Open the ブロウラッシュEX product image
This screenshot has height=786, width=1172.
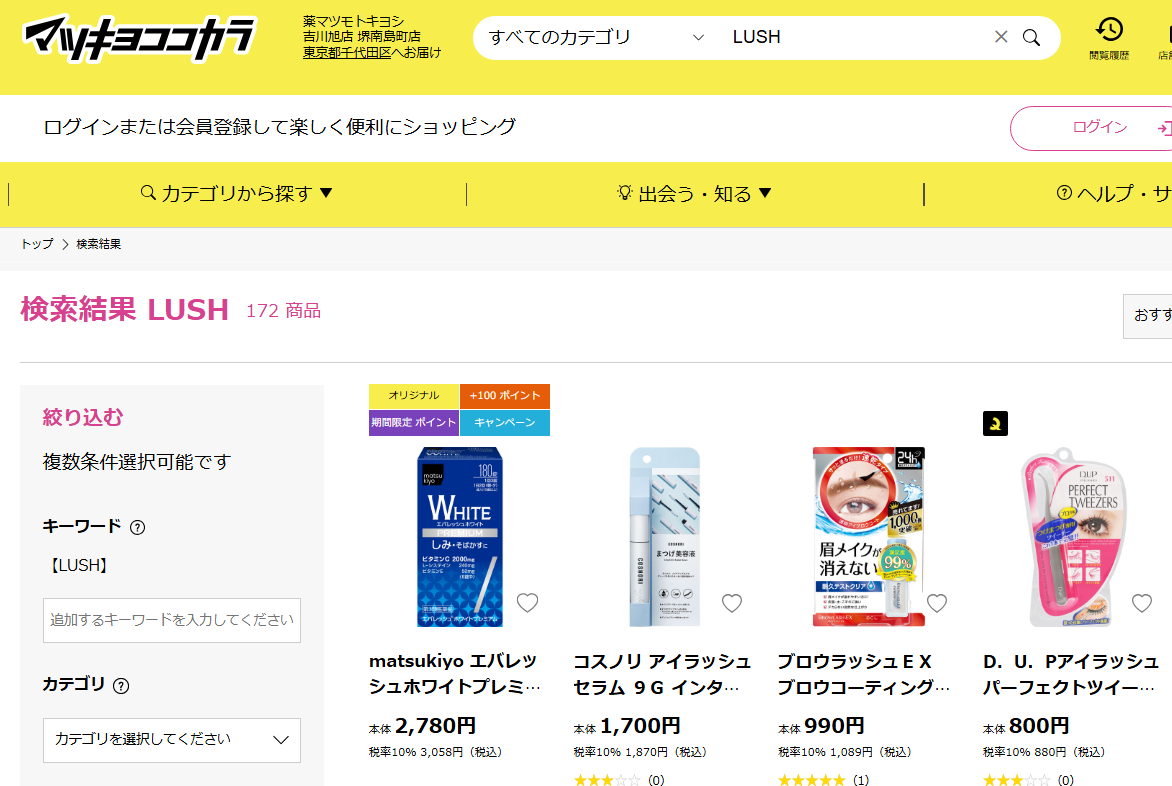tap(869, 537)
